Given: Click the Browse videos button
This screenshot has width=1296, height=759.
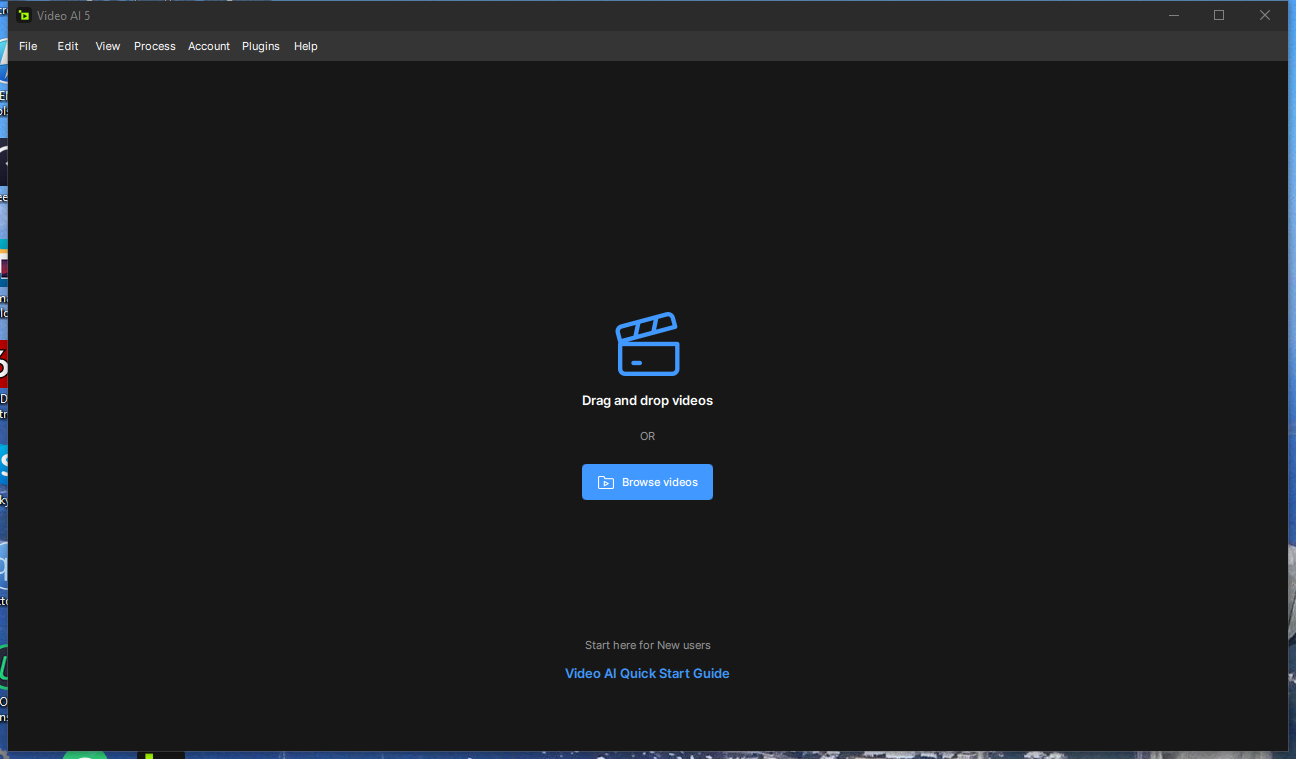Looking at the screenshot, I should coord(647,482).
